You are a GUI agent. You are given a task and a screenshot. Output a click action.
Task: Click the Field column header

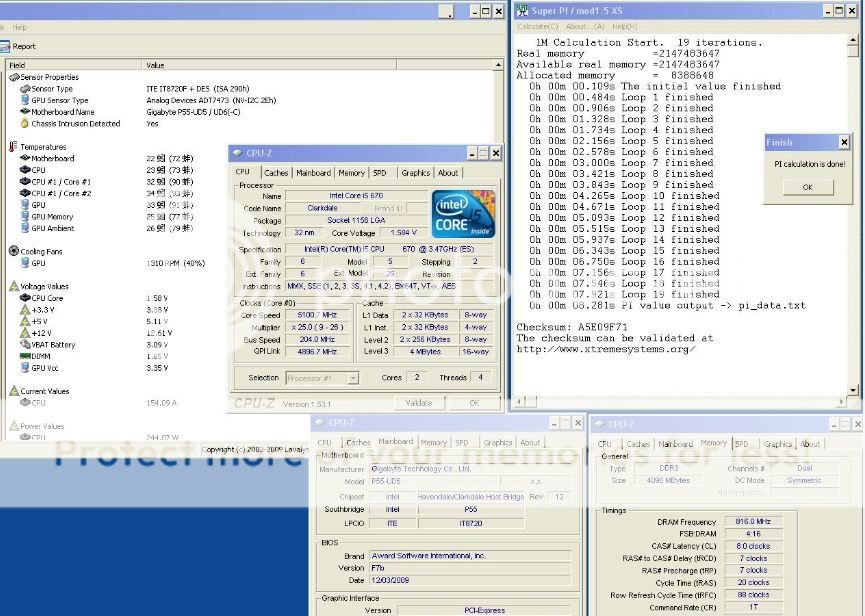[73, 65]
